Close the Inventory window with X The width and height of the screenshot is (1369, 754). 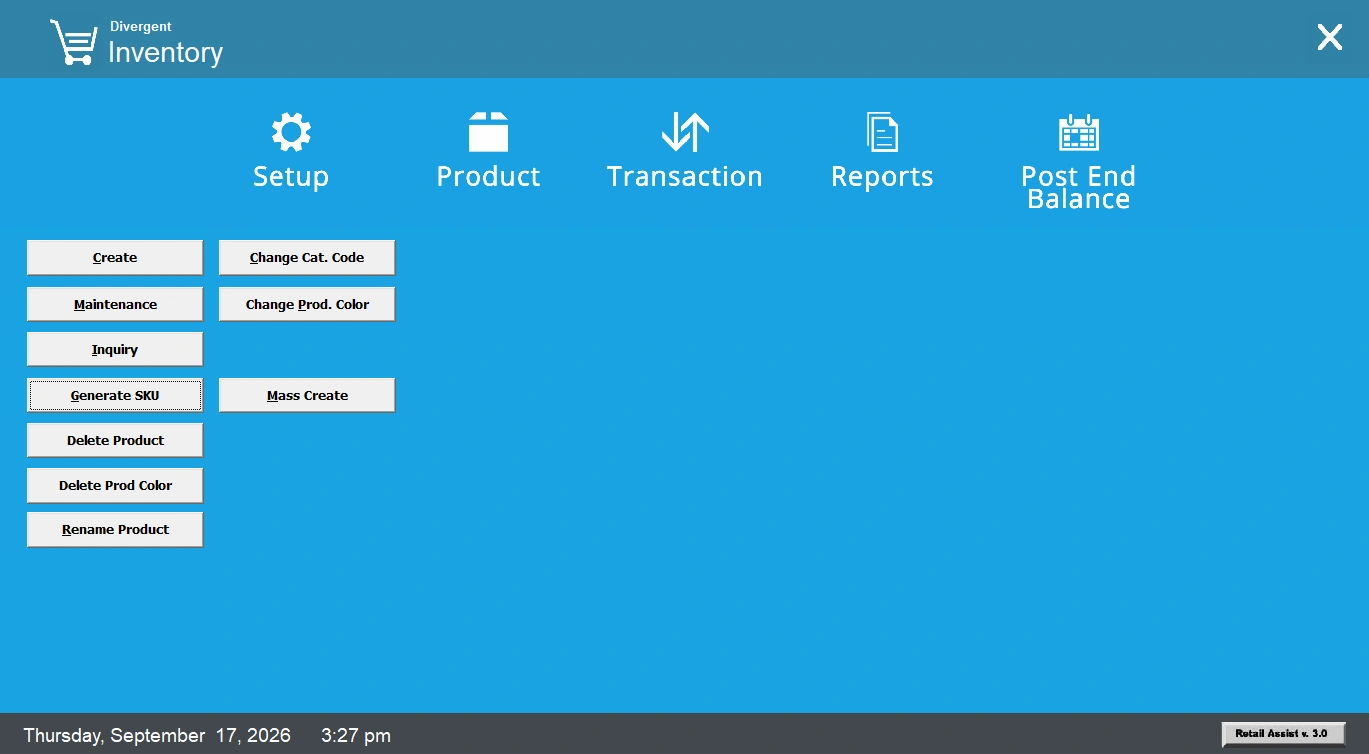[x=1329, y=38]
